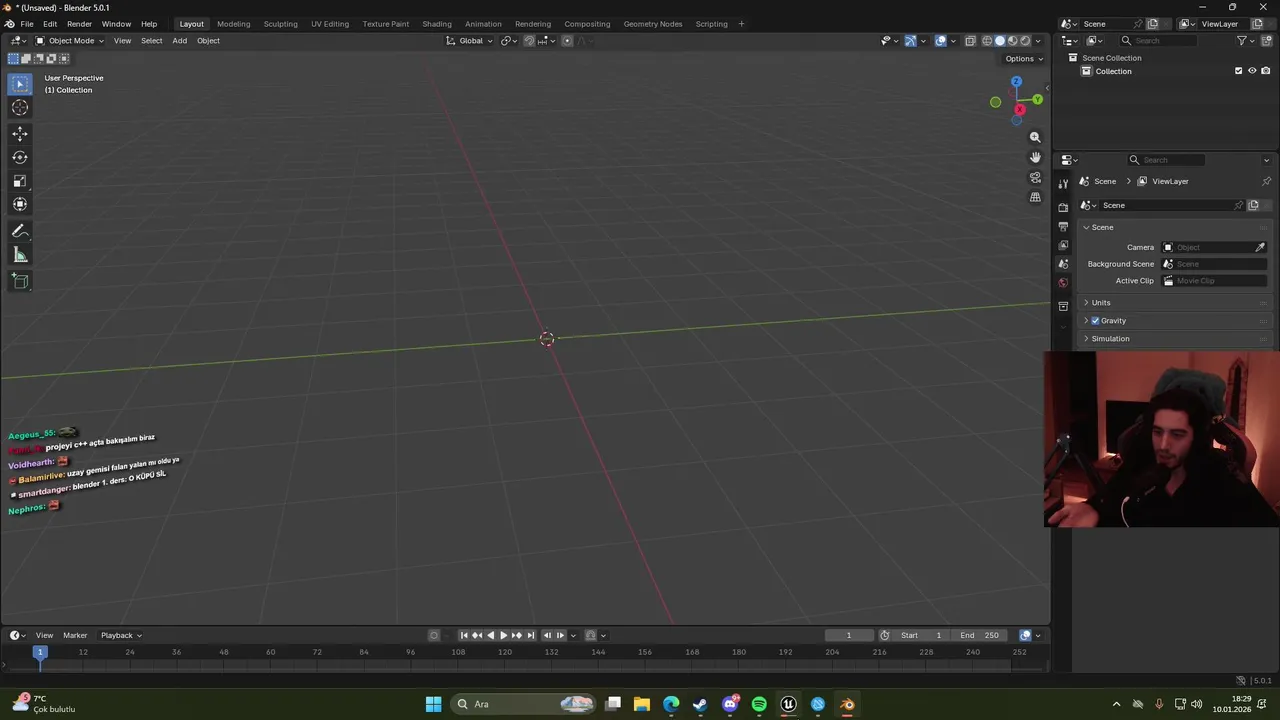Select the Add Cube tool
Screen dimensions: 1280x720
[20, 281]
